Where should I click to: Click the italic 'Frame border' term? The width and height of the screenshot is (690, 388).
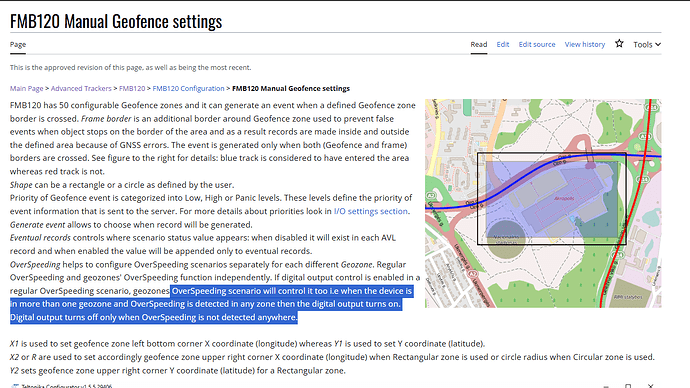tap(106, 119)
